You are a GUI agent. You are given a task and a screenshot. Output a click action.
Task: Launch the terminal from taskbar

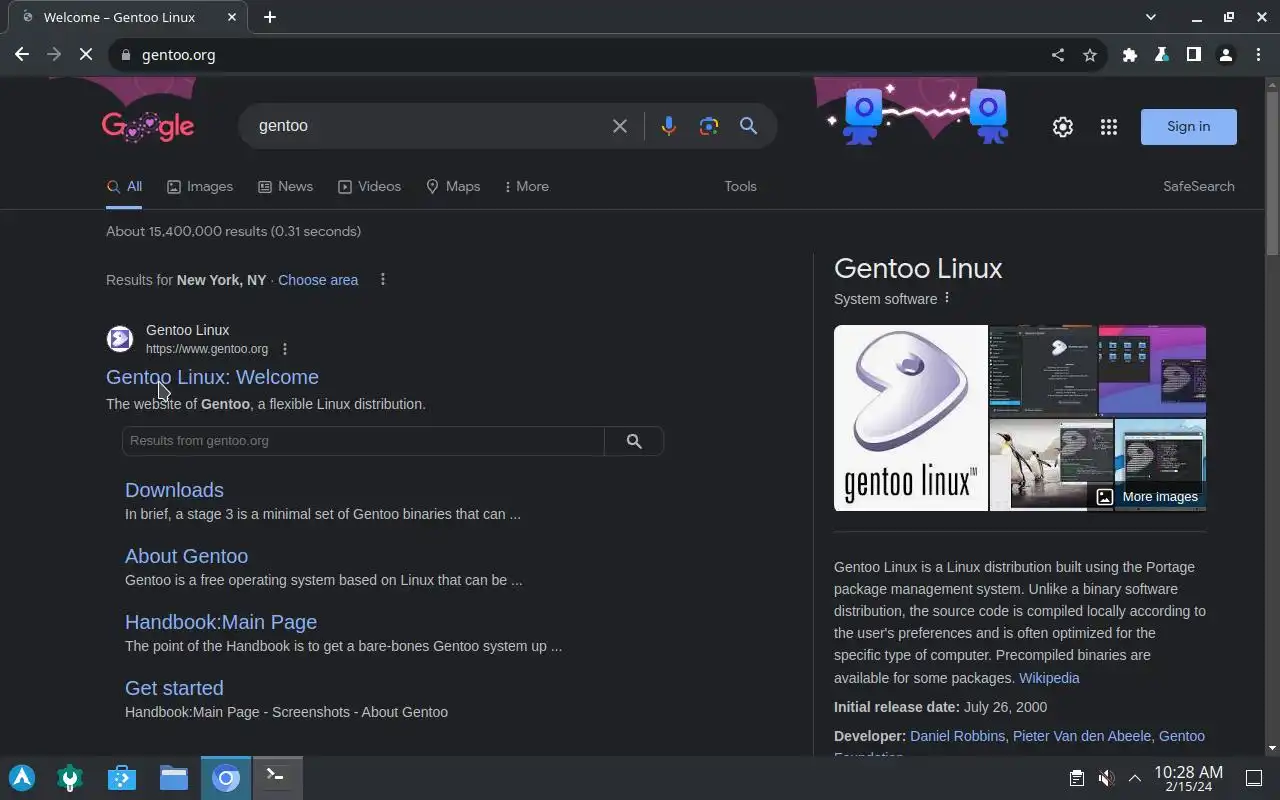pyautogui.click(x=277, y=778)
